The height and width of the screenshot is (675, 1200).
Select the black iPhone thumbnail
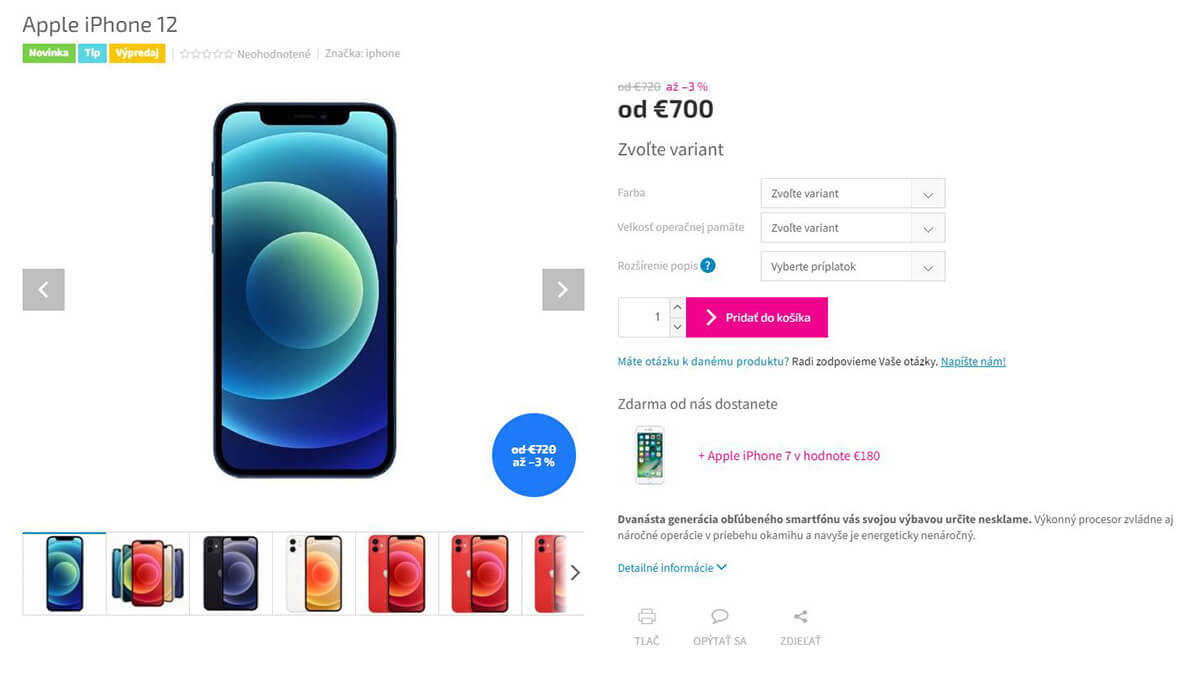[231, 573]
